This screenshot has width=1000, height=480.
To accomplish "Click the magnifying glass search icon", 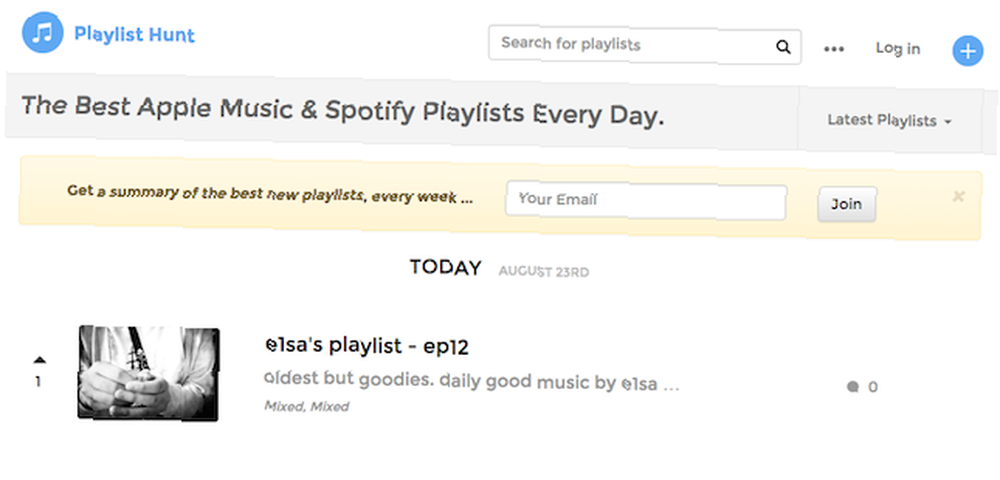I will 783,47.
